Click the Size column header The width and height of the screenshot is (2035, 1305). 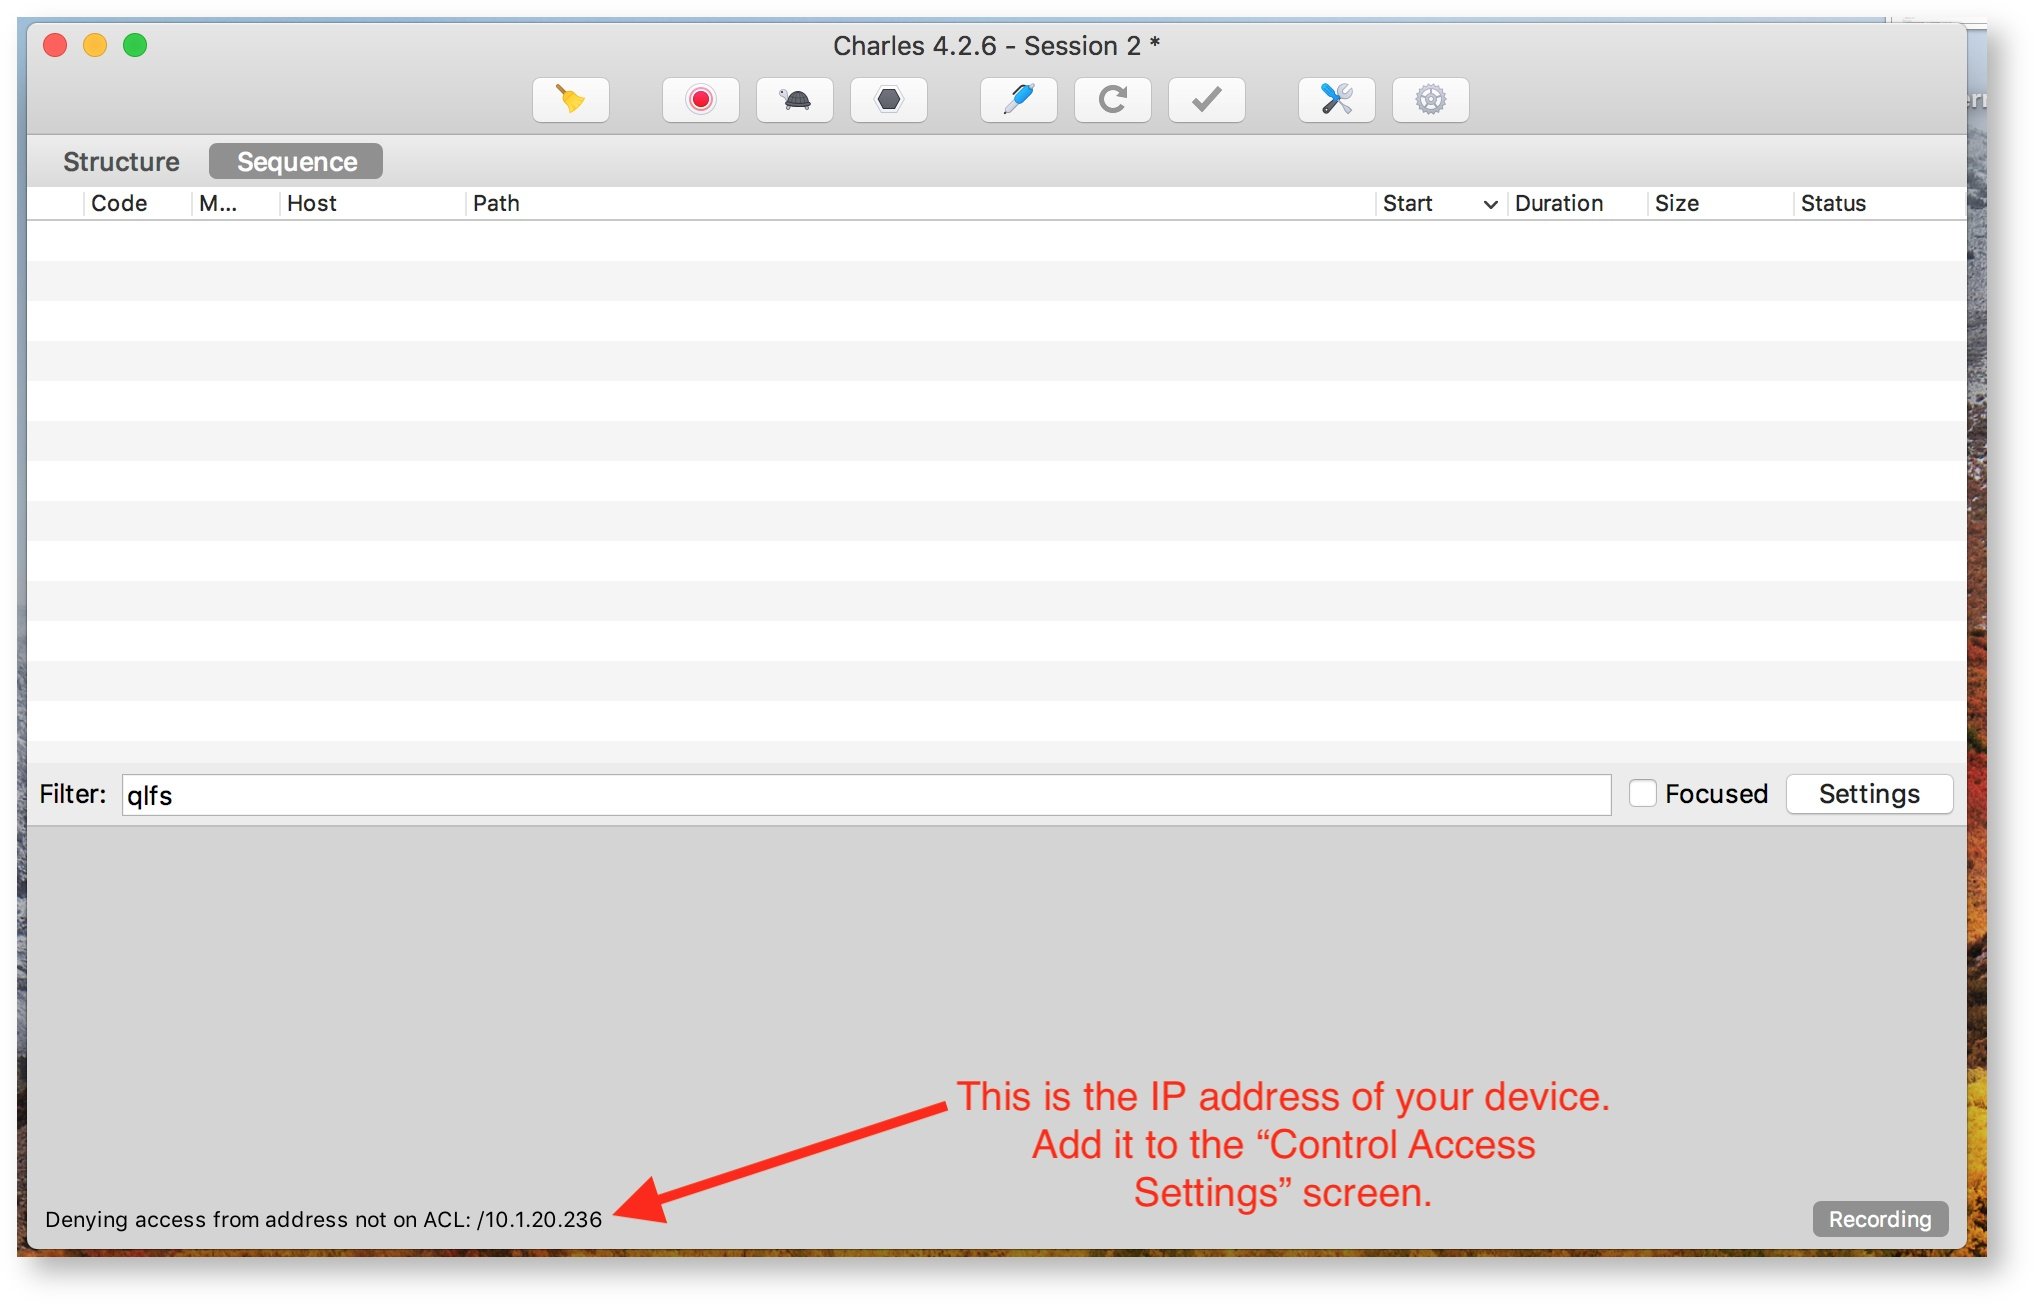[1676, 204]
